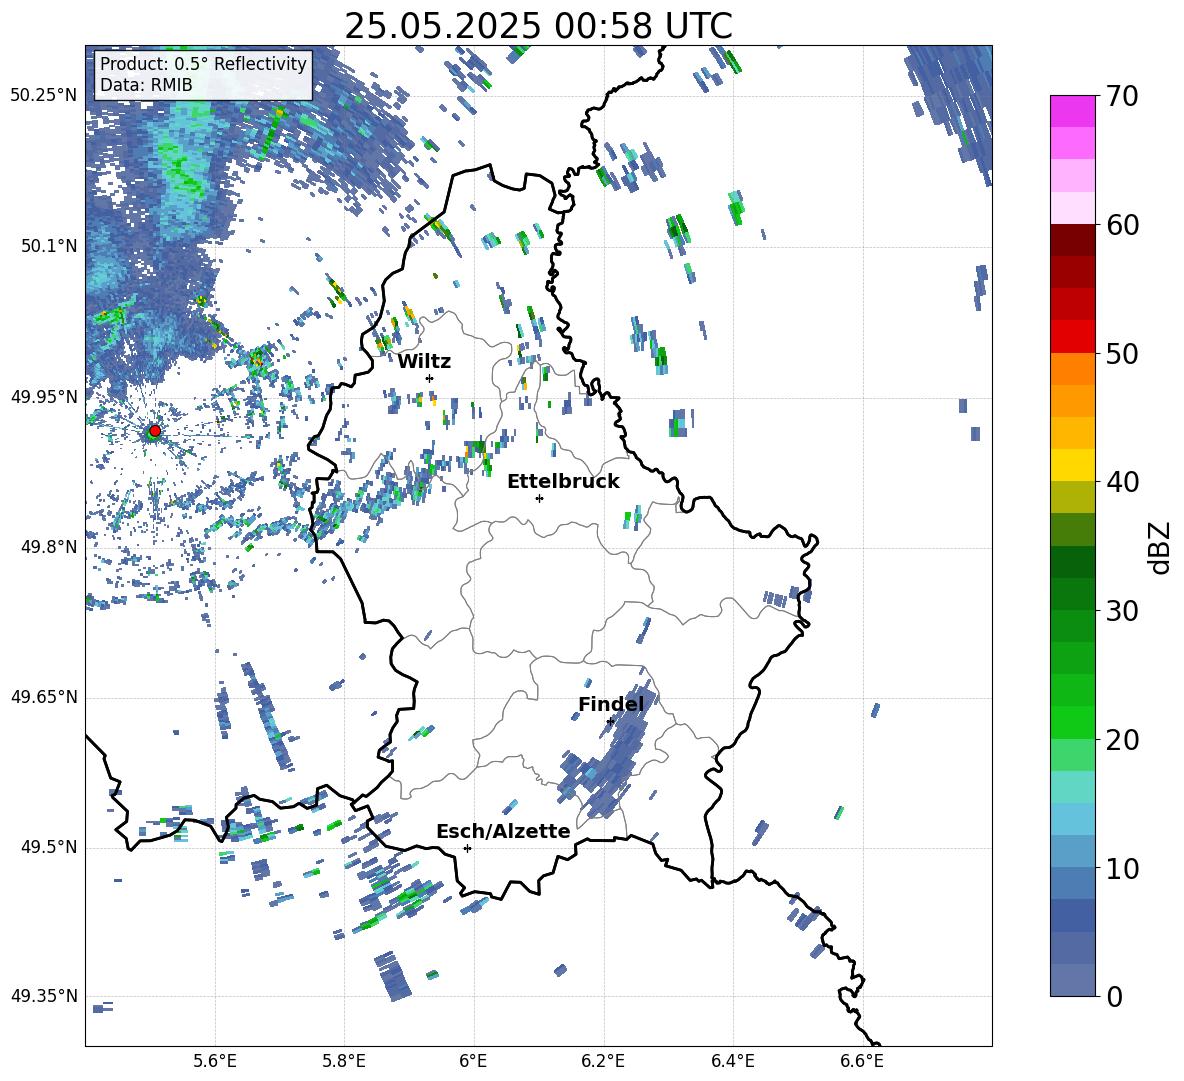Click the 10 tick on the colorbar
Image resolution: width=1184 pixels, height=1081 pixels.
point(1121,869)
